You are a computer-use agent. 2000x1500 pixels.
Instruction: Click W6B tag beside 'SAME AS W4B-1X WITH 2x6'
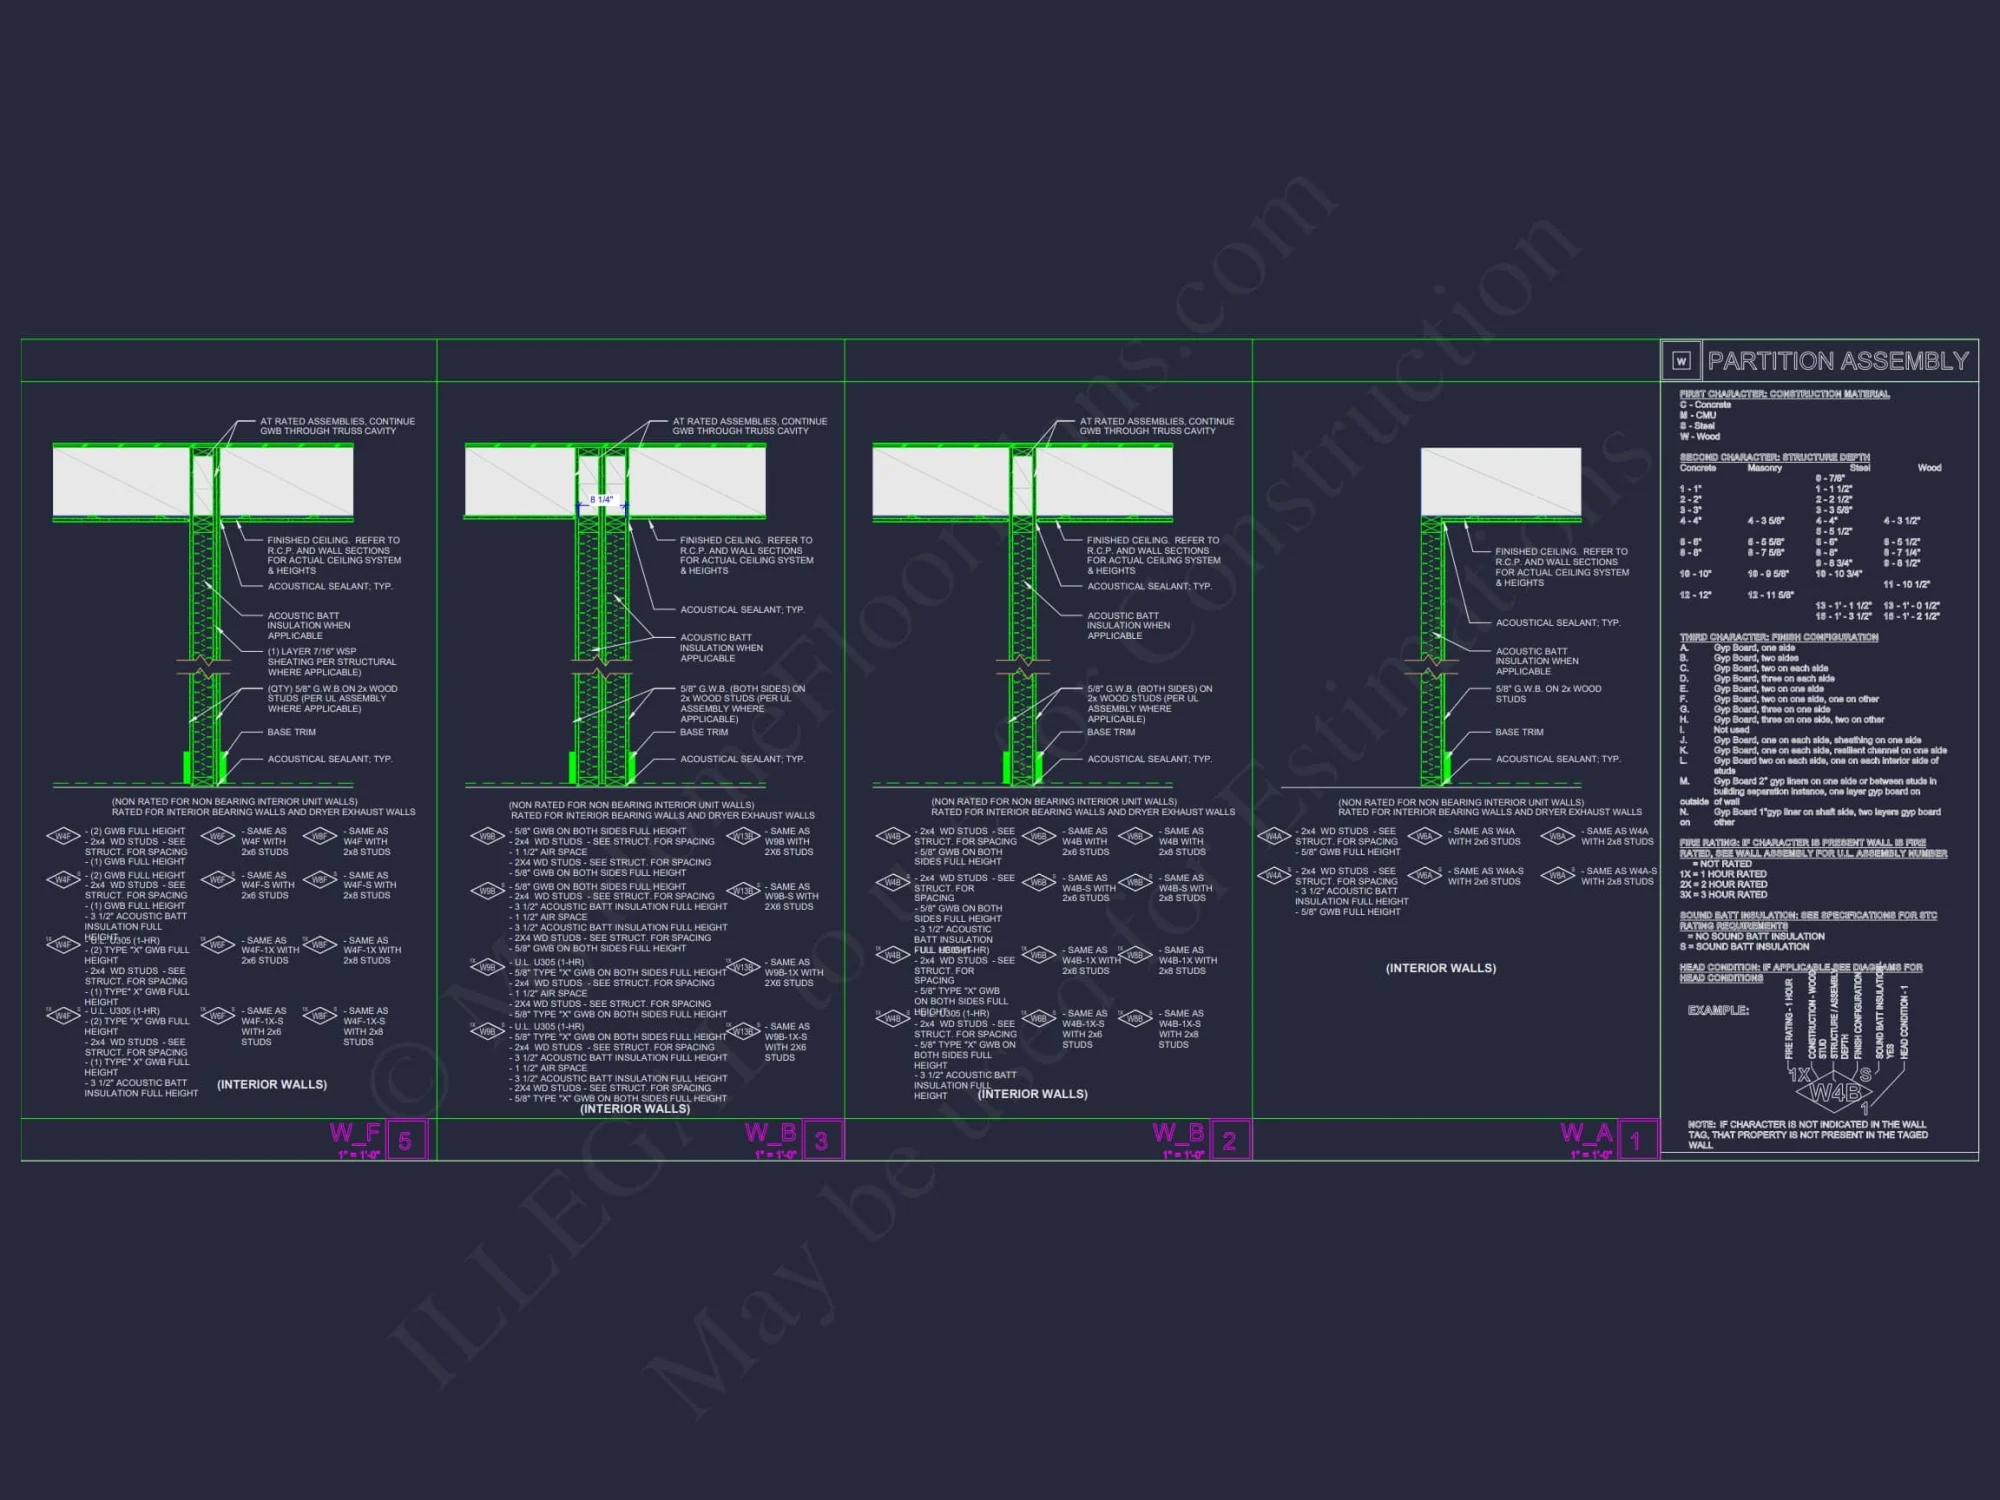[1038, 955]
